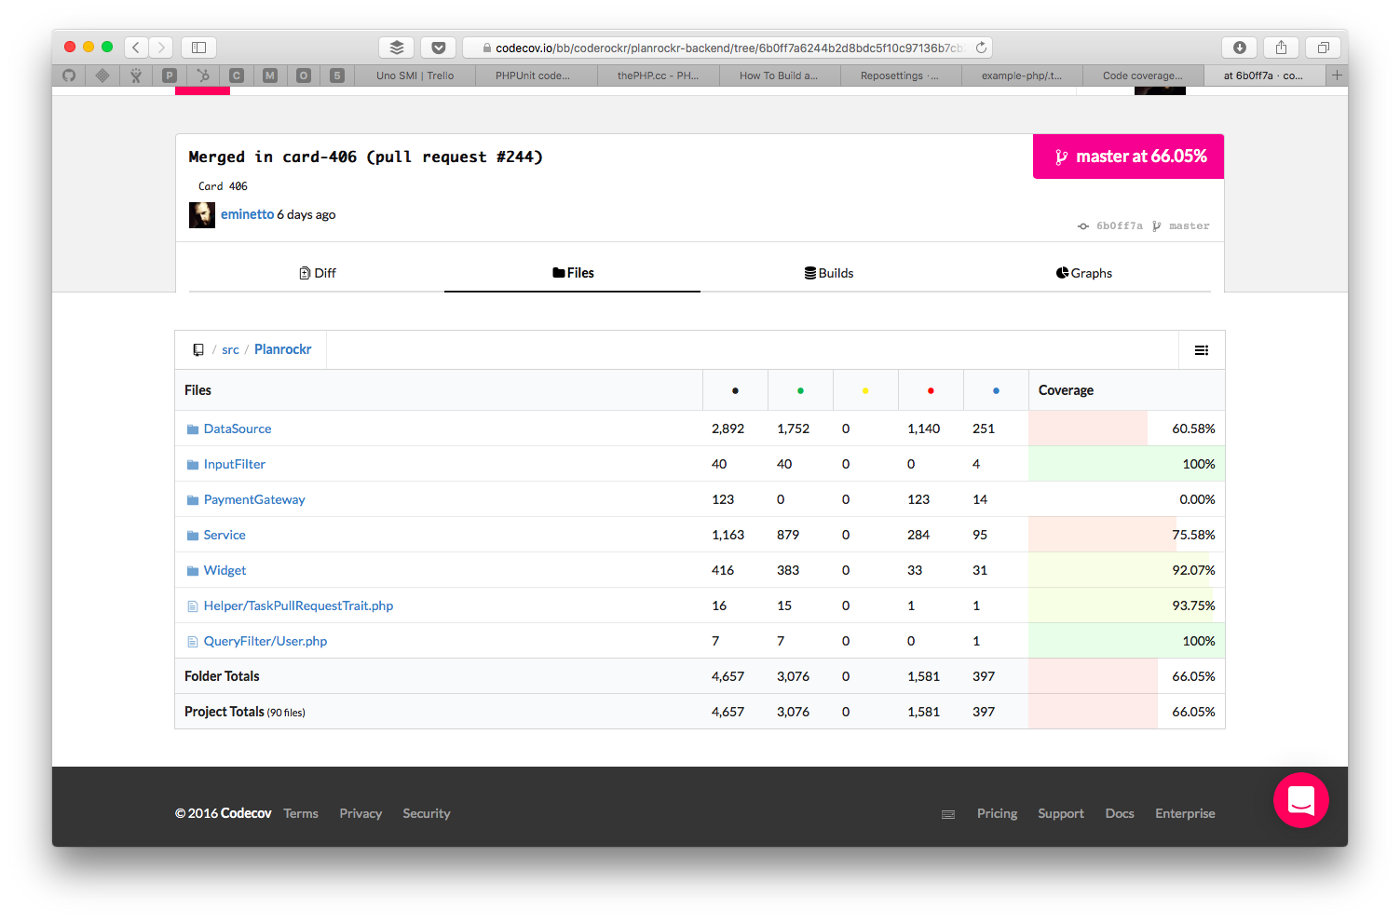The height and width of the screenshot is (921, 1400).
Task: Open the PaymentGateway folder
Action: pyautogui.click(x=254, y=500)
